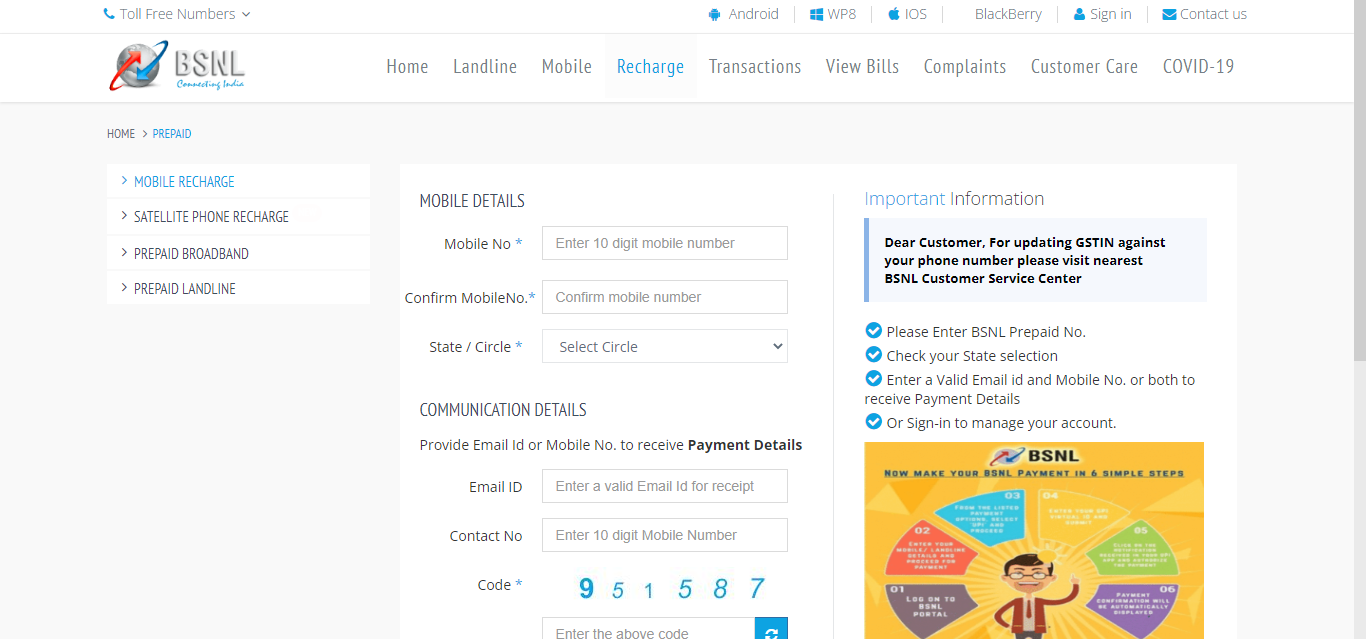The height and width of the screenshot is (639, 1366).
Task: Expand the Toll Free Numbers dropdown
Action: [x=246, y=14]
